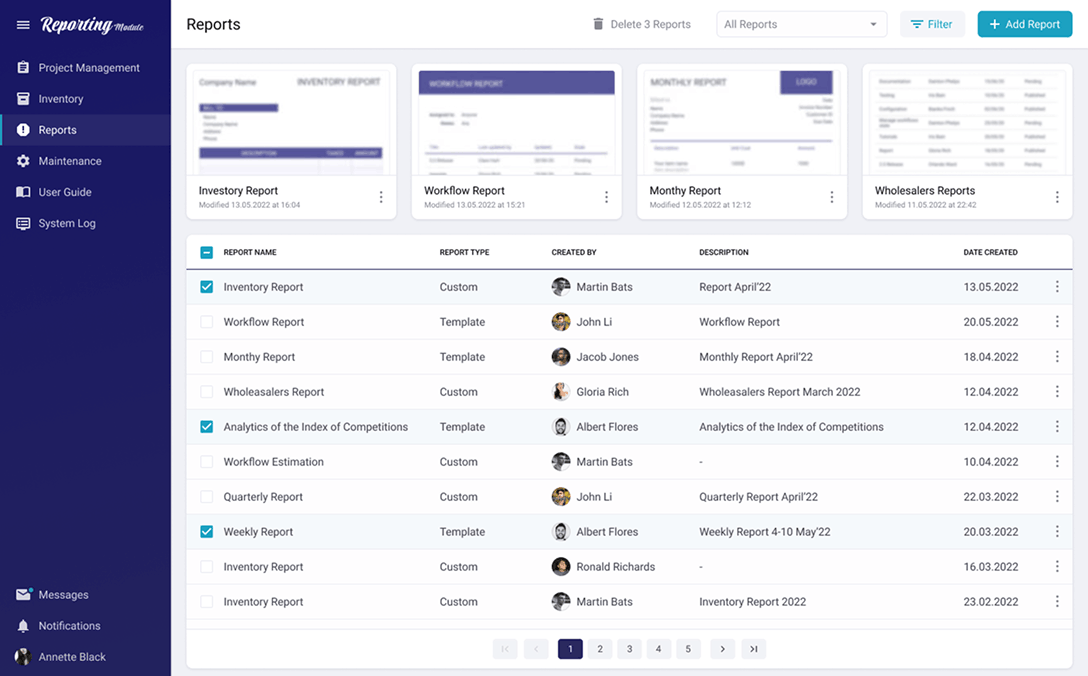Open the Maintenance section
This screenshot has height=676, width=1088.
click(x=72, y=160)
